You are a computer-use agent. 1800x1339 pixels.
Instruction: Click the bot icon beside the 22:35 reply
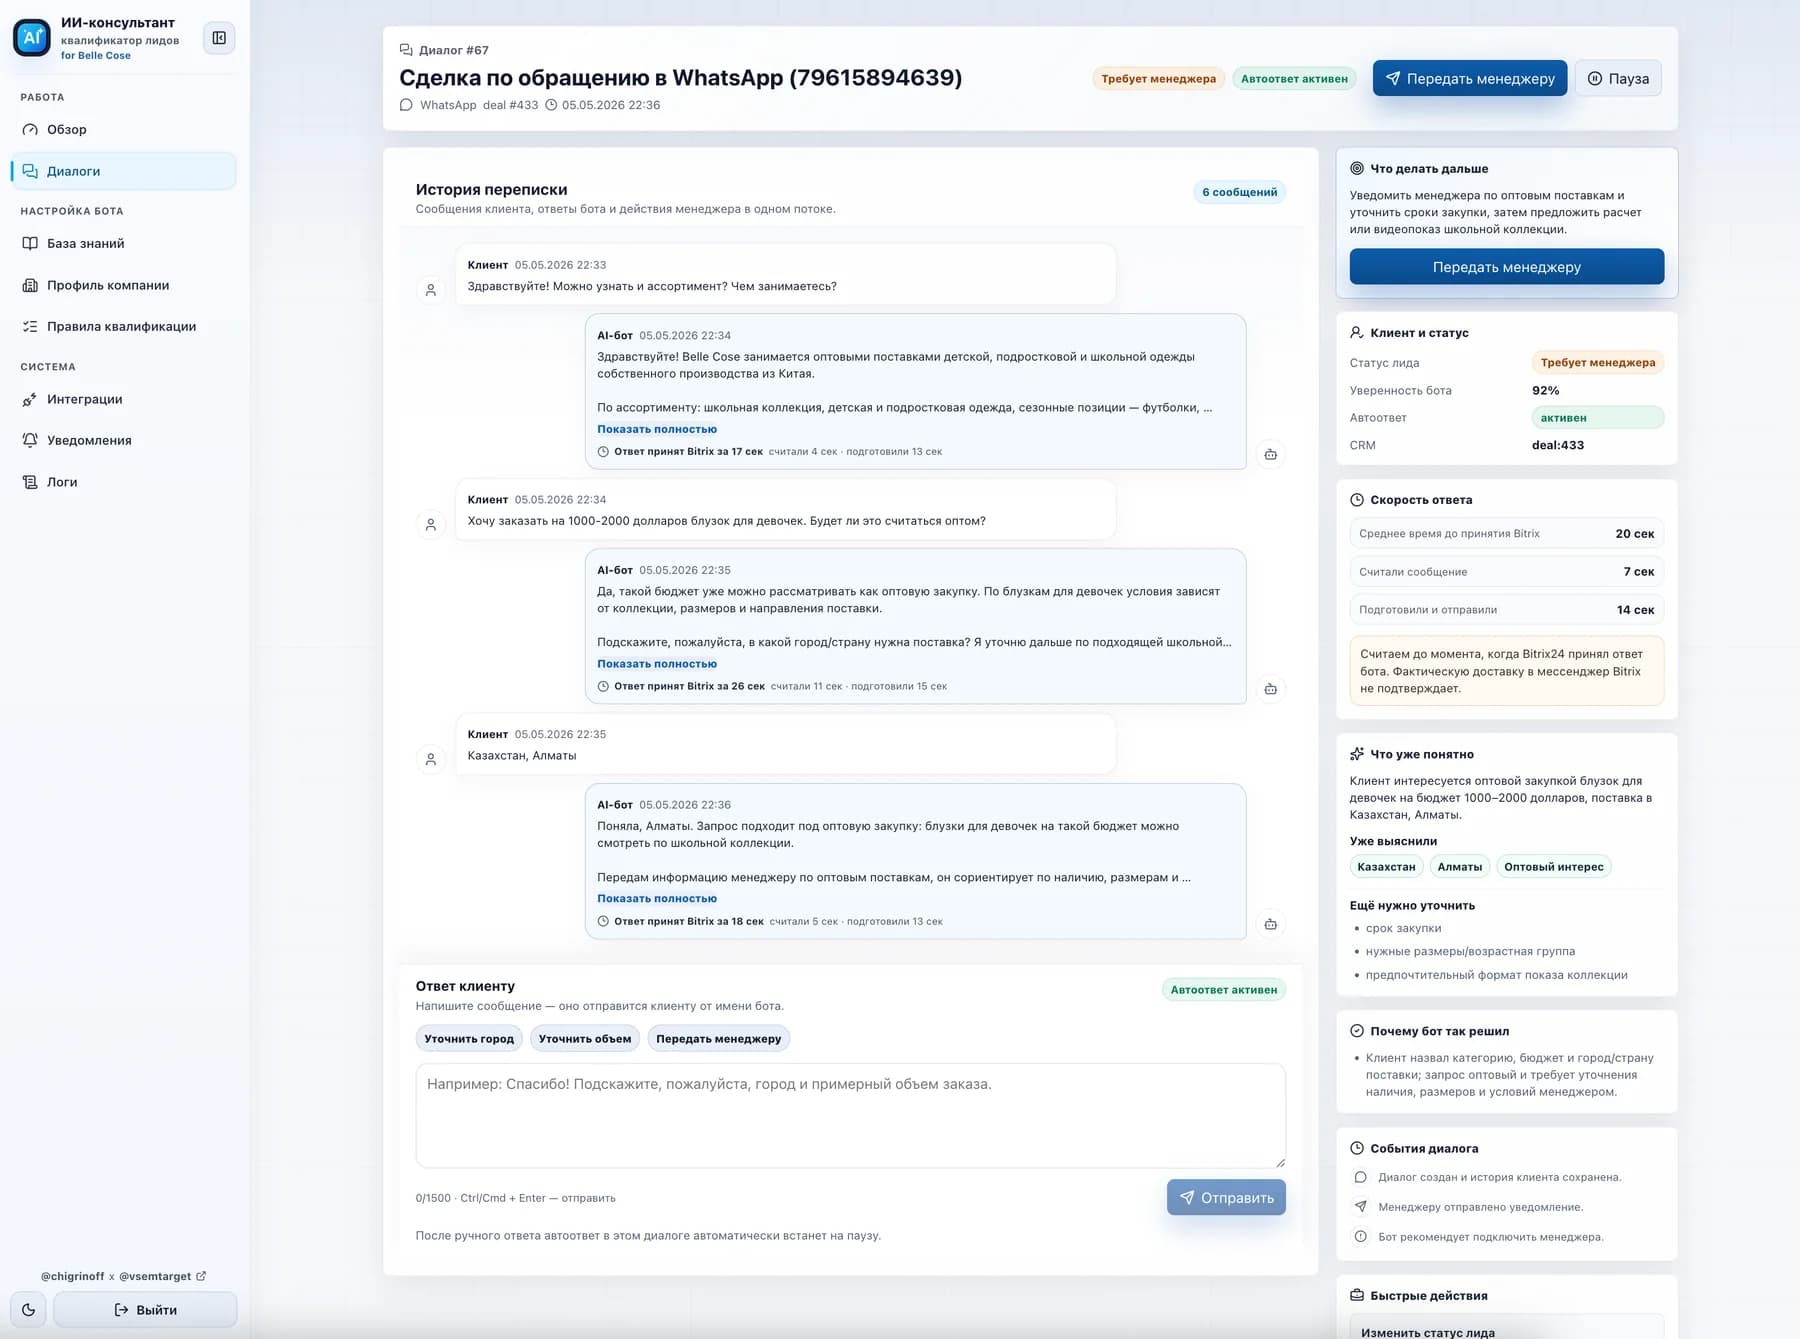pos(1270,689)
